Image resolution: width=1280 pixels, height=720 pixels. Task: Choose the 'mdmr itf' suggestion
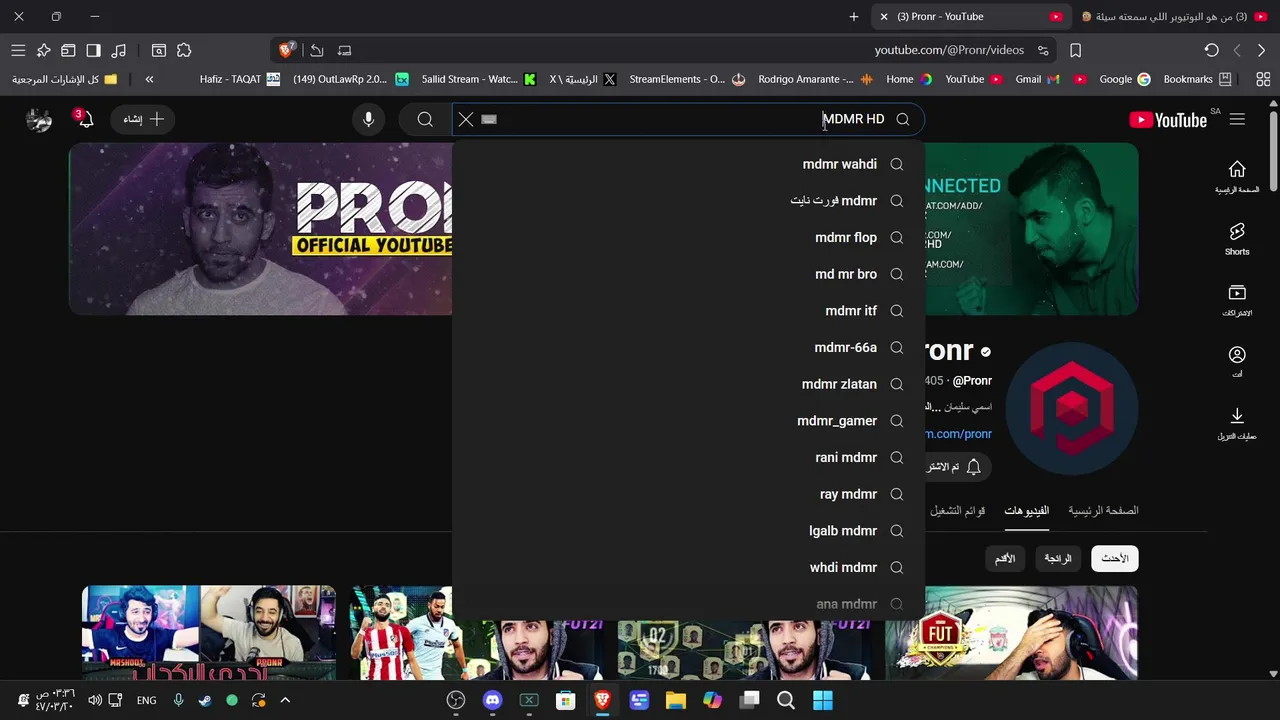click(688, 311)
